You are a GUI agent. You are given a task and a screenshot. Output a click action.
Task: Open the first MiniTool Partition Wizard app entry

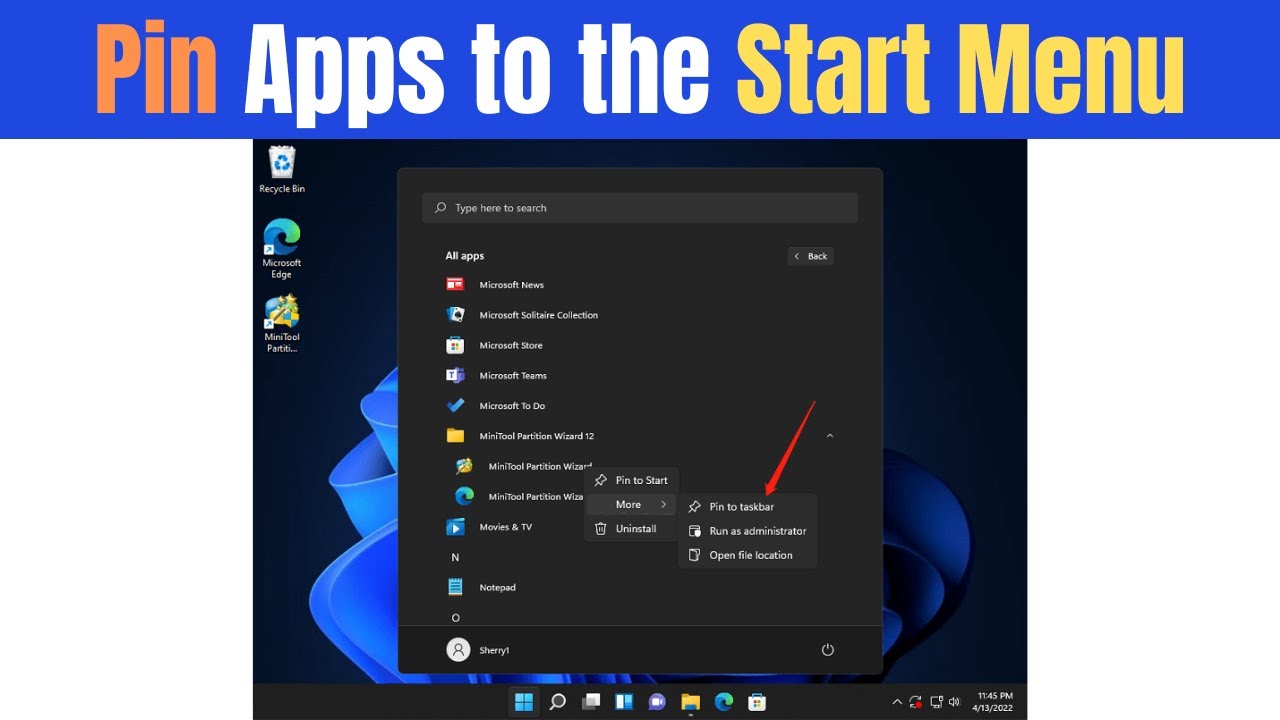[523, 466]
